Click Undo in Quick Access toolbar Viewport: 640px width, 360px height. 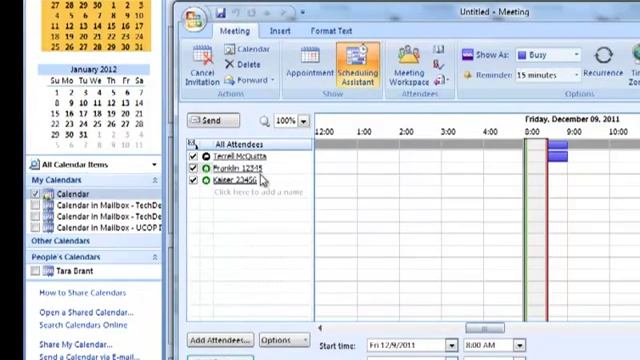[x=236, y=13]
